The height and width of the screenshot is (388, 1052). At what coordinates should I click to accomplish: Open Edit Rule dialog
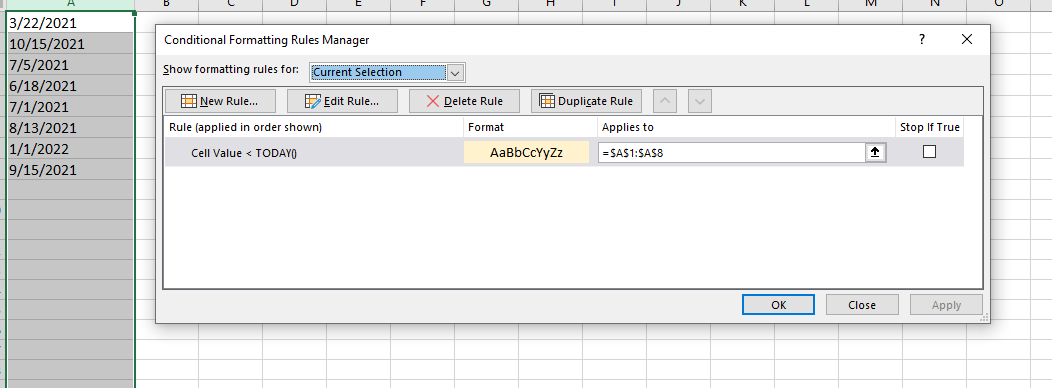342,101
